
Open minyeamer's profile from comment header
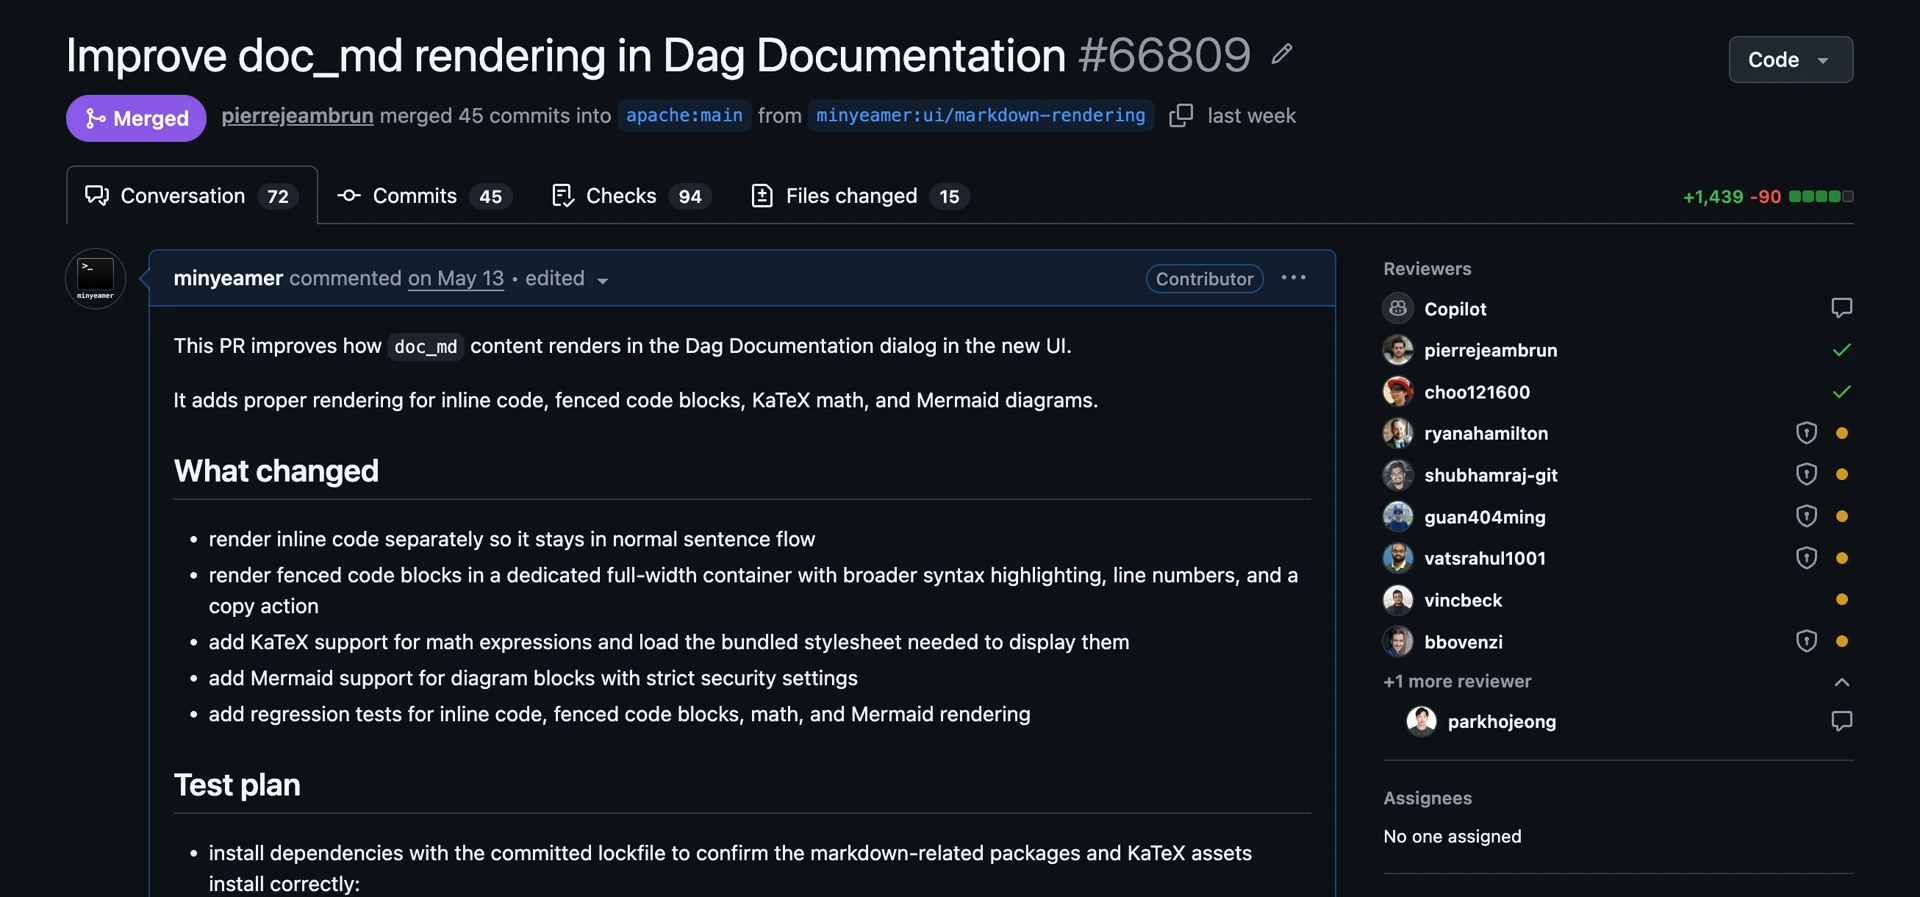click(228, 278)
